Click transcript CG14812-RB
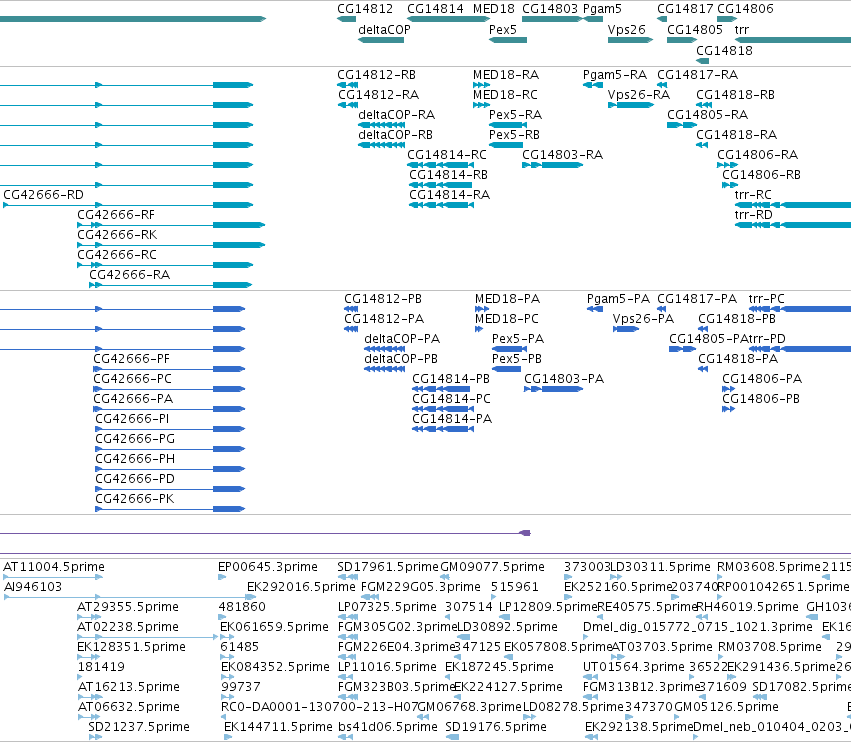Screen dimensions: 851x742 point(376,75)
